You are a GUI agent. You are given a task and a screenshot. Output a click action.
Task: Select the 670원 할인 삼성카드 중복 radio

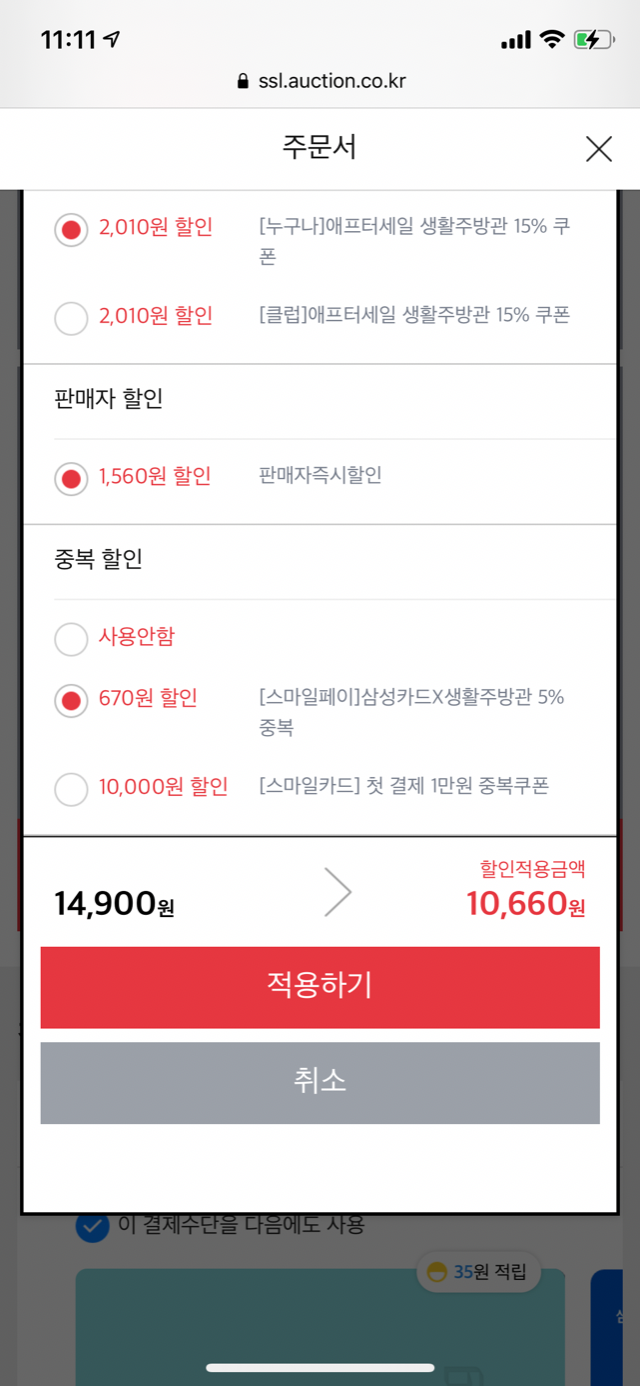pos(71,700)
